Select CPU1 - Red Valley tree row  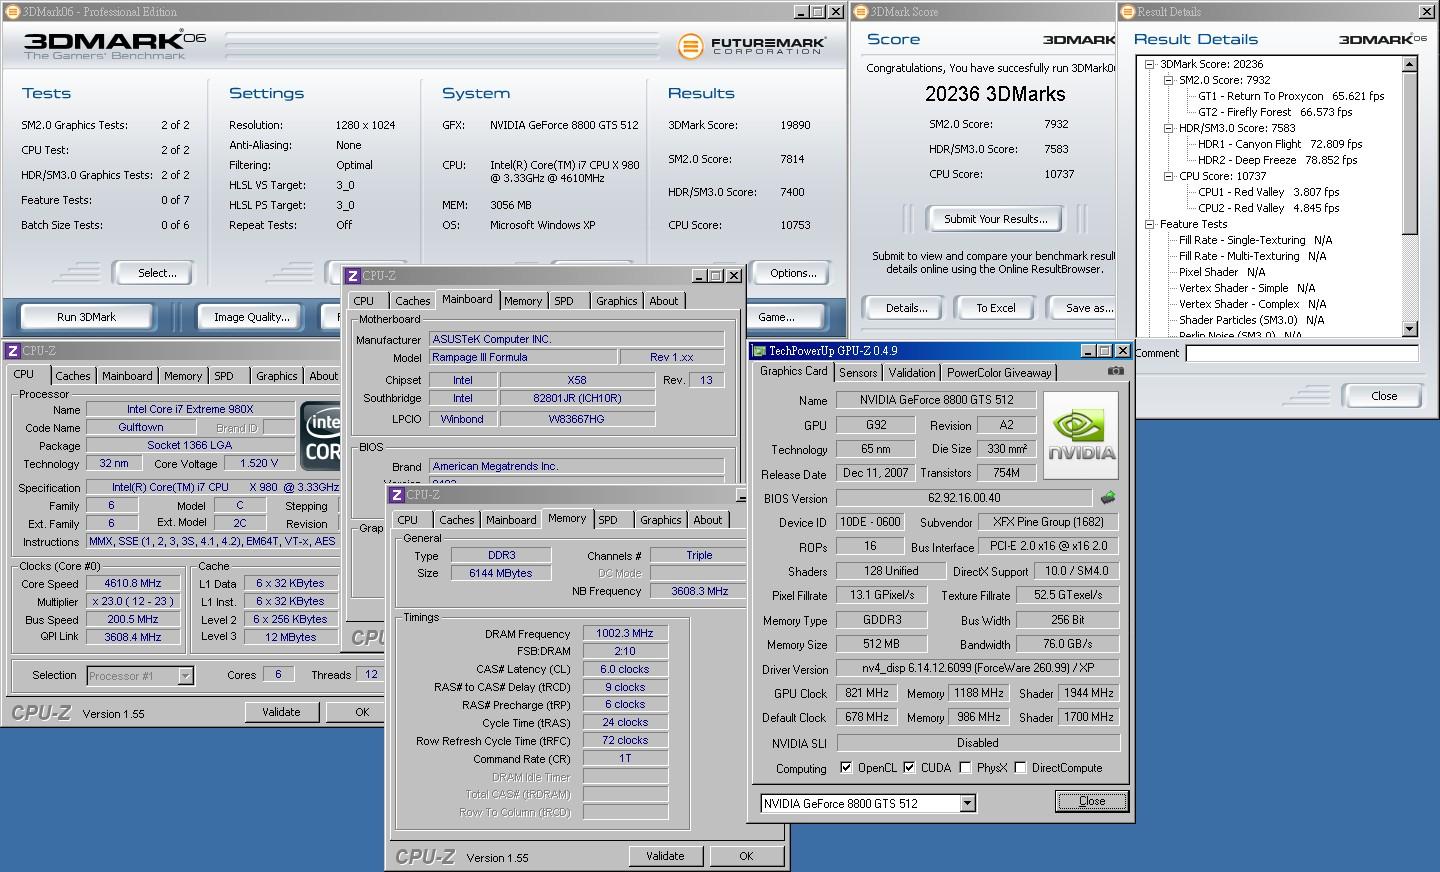point(1269,192)
